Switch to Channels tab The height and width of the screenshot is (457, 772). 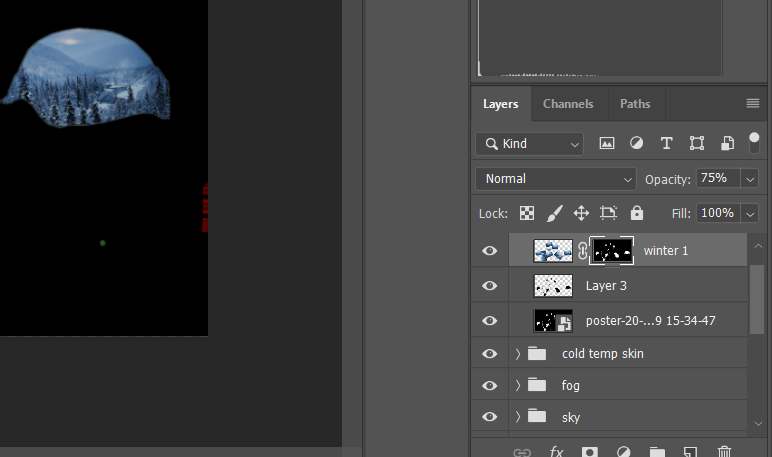[568, 104]
